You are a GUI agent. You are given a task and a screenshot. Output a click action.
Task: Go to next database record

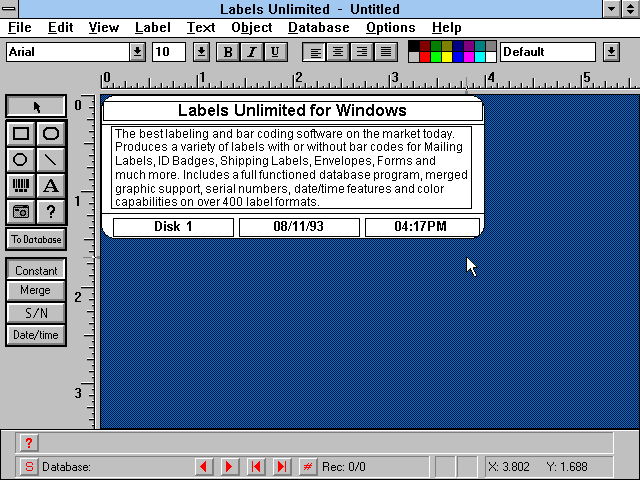pos(229,467)
